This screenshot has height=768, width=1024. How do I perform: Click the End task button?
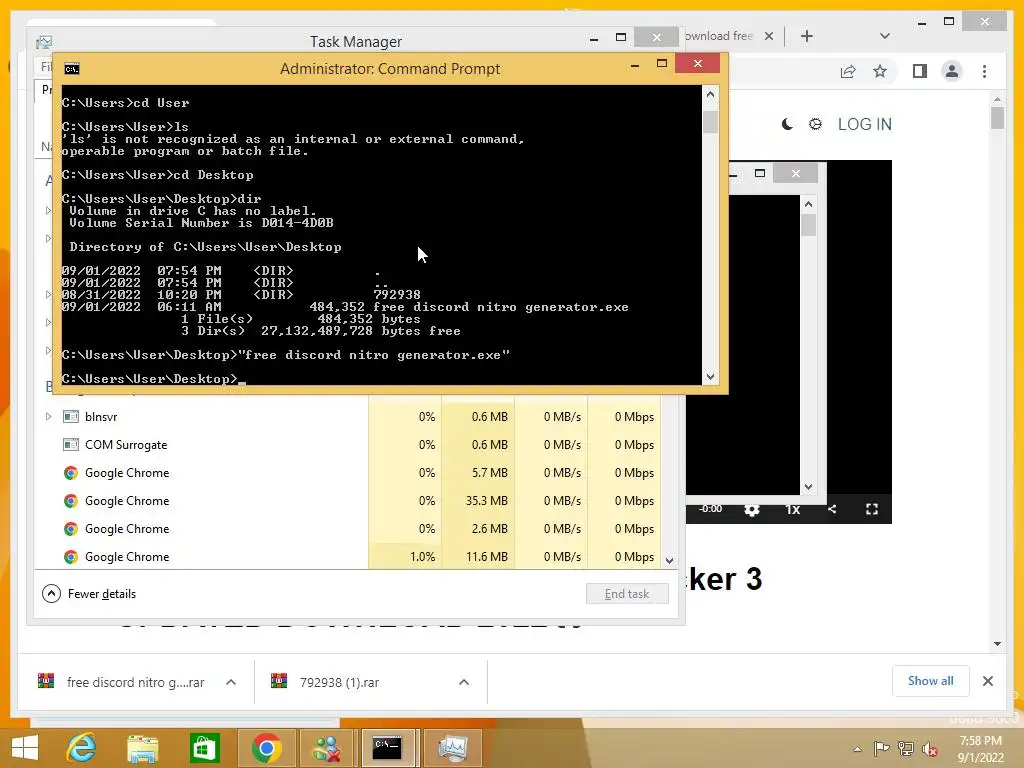pos(627,594)
